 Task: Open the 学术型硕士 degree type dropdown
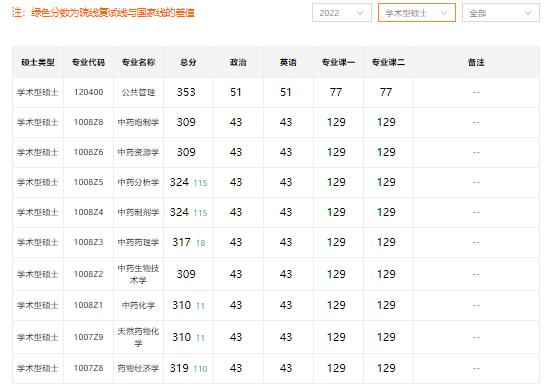pyautogui.click(x=417, y=13)
